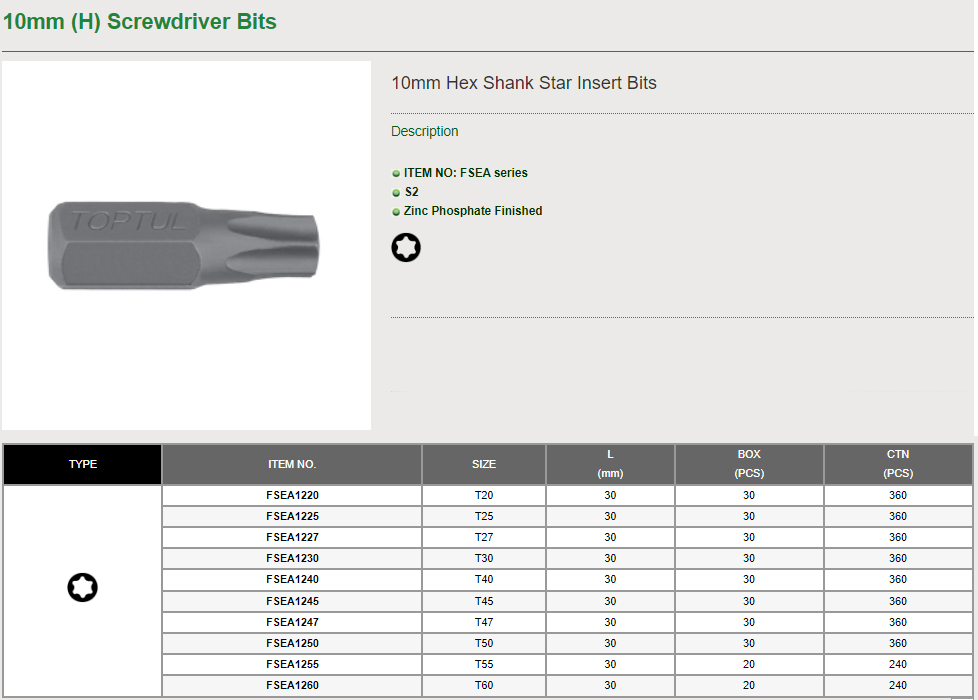Select the ITEM NO: FSEA series text
The width and height of the screenshot is (978, 700).
pyautogui.click(x=465, y=173)
